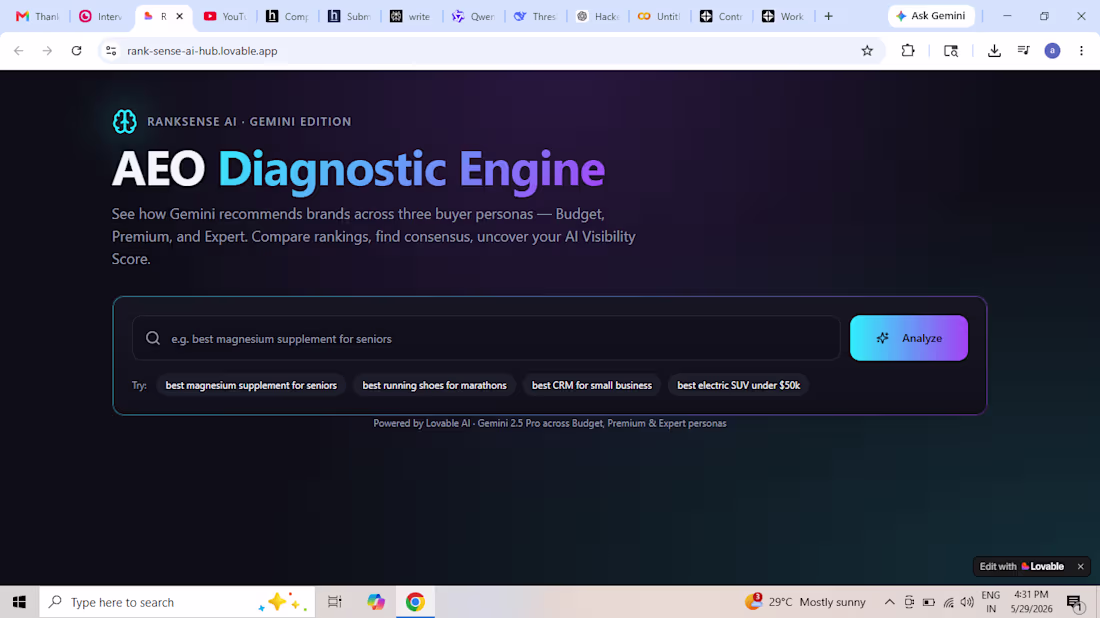Click the RankSense brain logo icon
The width and height of the screenshot is (1100, 618).
coord(125,121)
